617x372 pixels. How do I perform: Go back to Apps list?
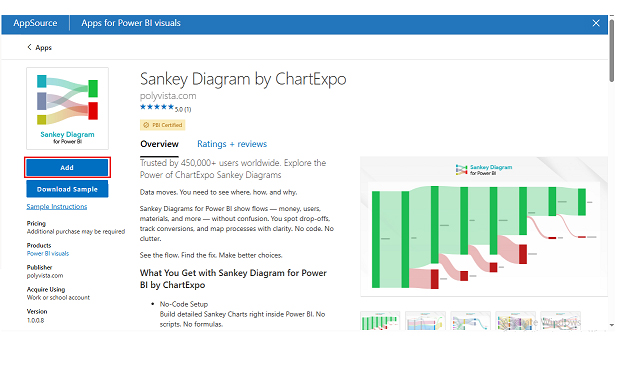coord(39,48)
